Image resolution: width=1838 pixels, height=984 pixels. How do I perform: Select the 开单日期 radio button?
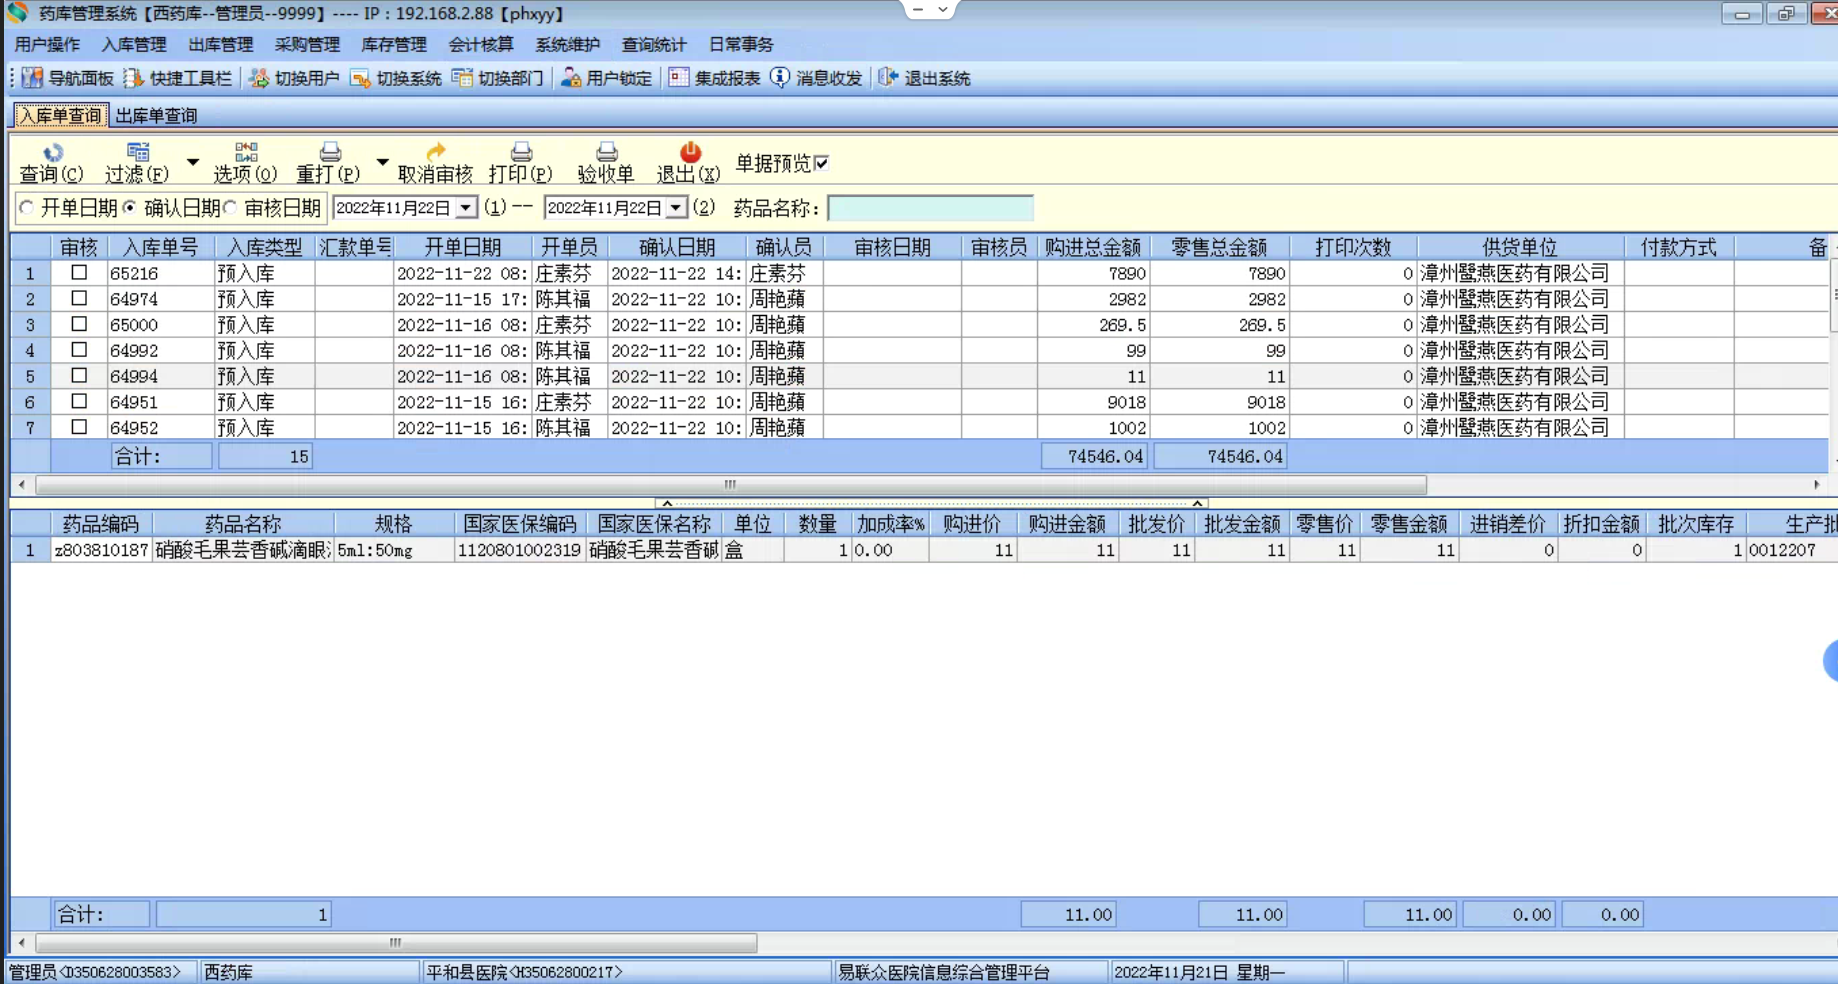26,208
